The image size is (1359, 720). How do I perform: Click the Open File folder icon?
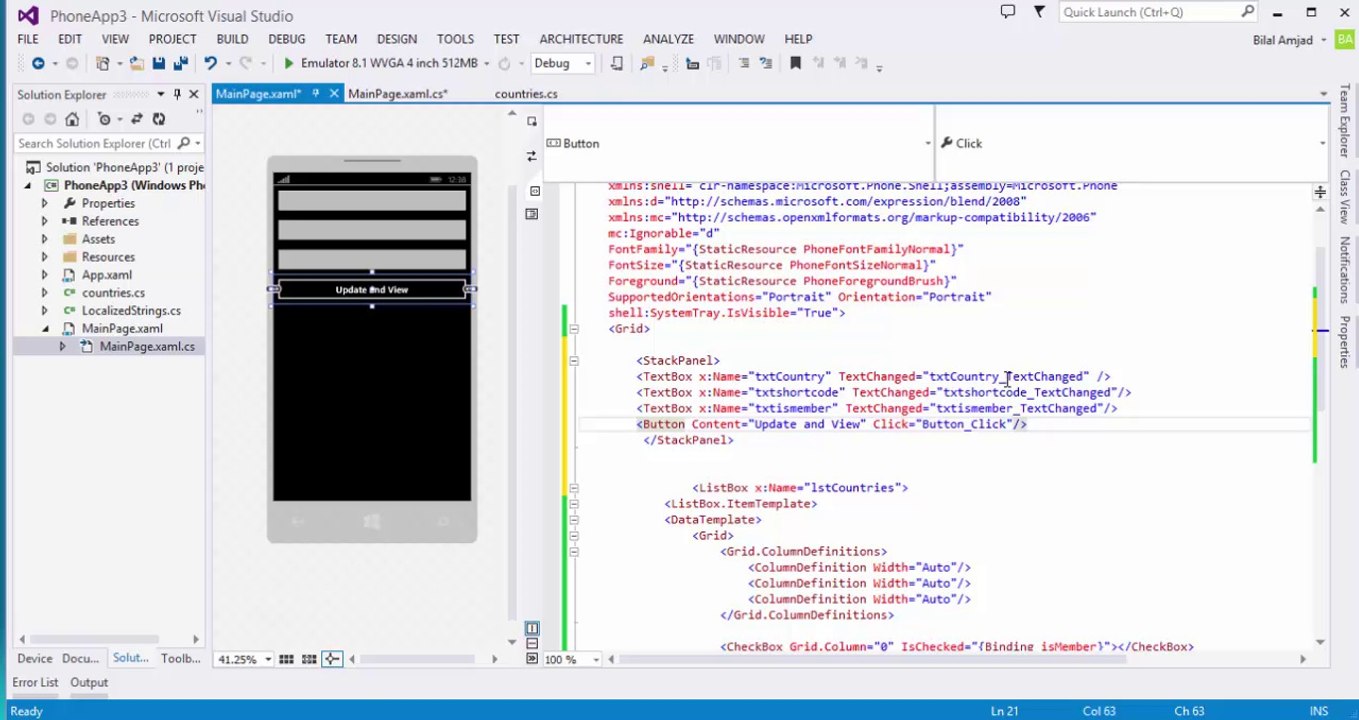[x=136, y=63]
